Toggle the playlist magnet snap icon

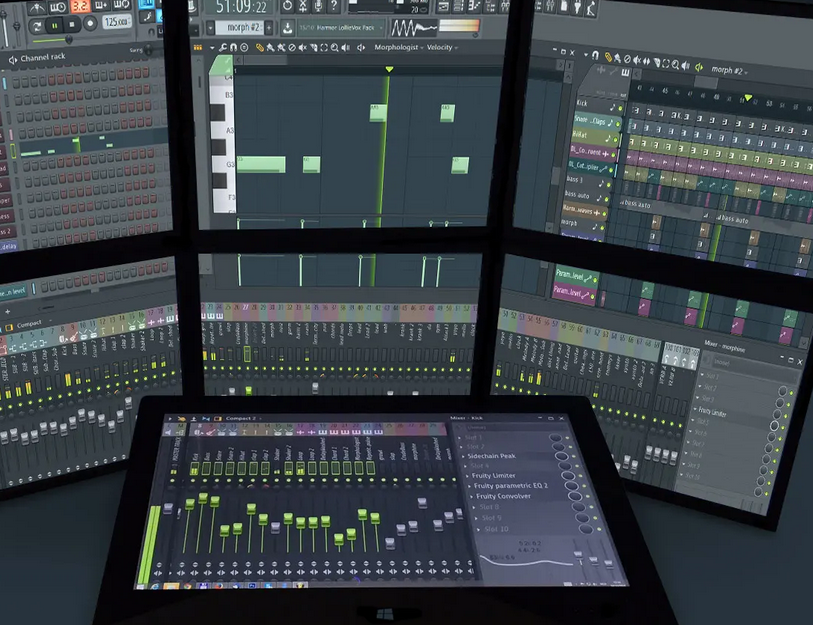596,55
